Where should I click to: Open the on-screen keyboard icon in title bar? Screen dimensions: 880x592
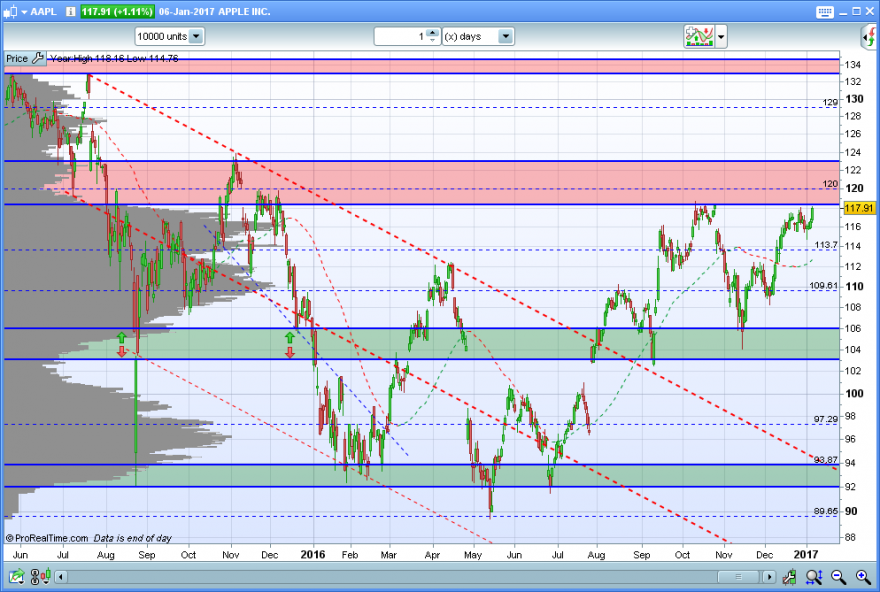click(824, 12)
